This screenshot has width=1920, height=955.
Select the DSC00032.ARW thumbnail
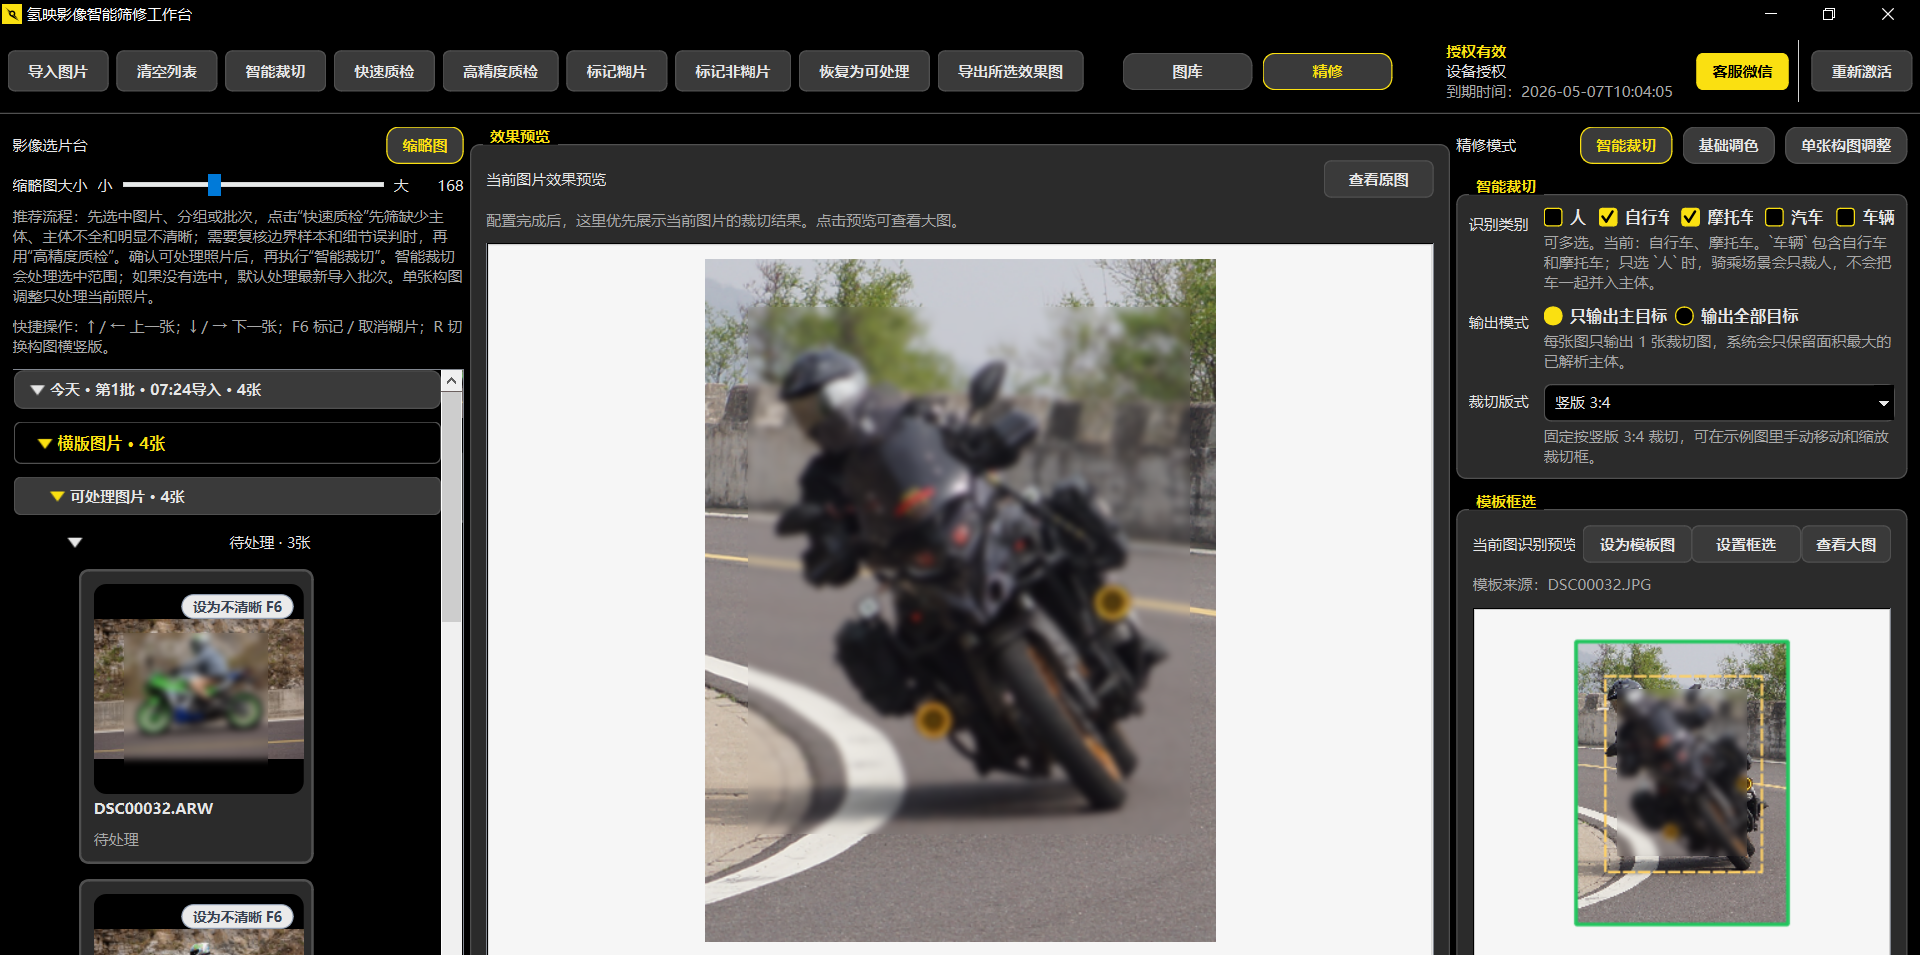(x=199, y=690)
